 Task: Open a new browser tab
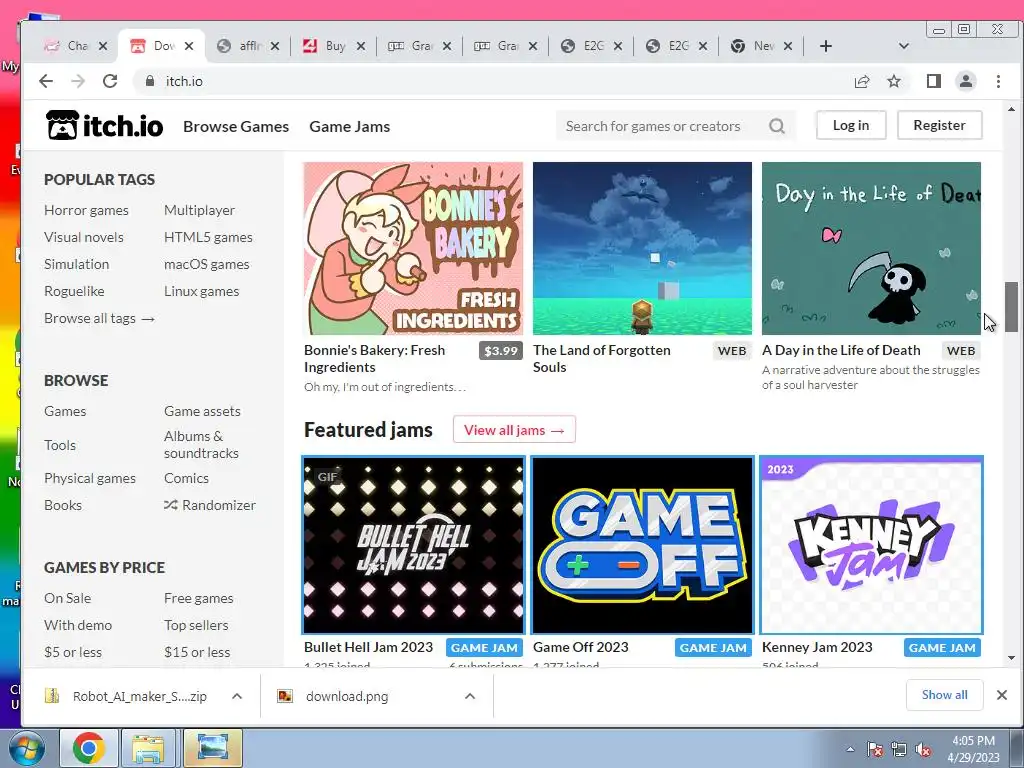(x=825, y=46)
